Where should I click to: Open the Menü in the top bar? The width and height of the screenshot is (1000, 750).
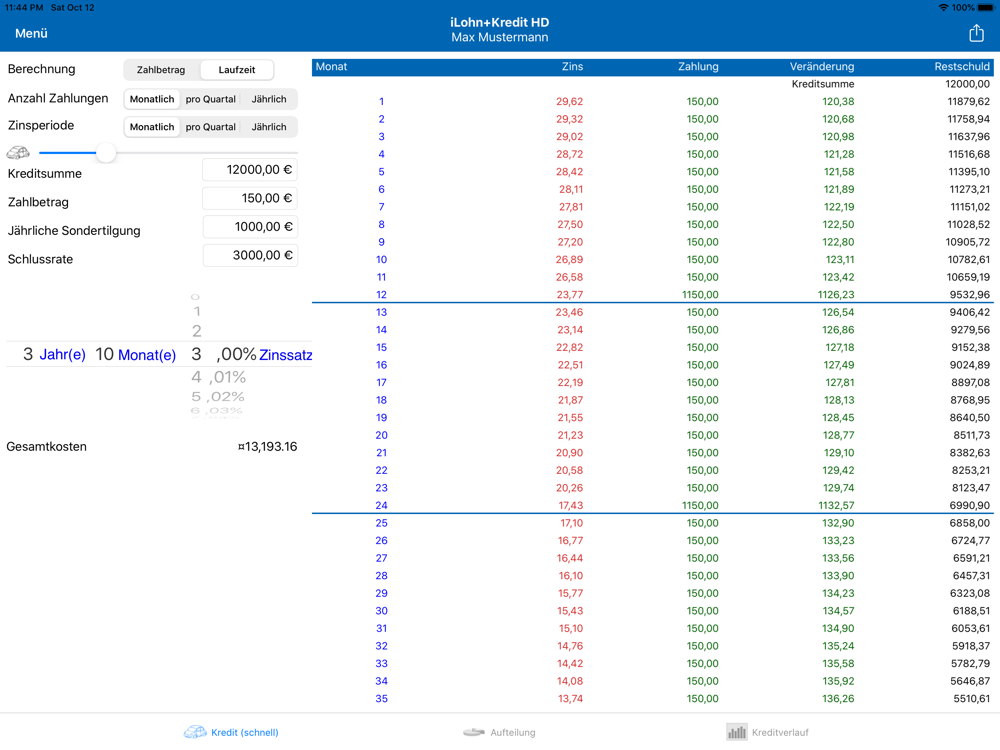(x=31, y=33)
